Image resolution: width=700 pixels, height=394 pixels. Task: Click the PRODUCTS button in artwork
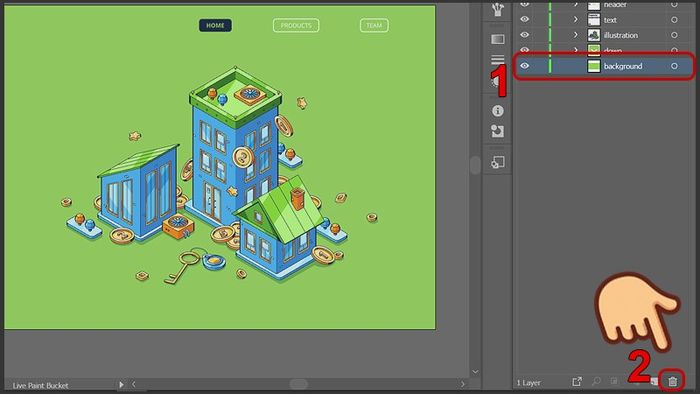coord(296,25)
